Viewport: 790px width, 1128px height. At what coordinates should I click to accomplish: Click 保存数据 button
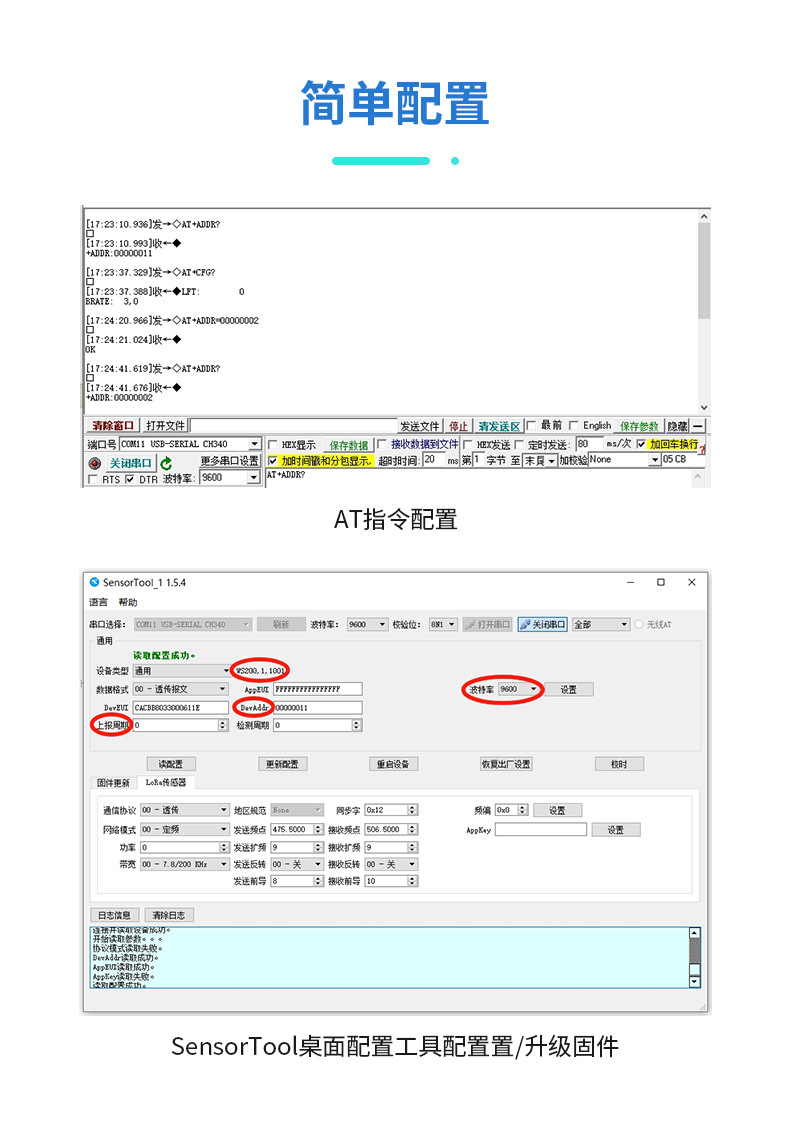click(x=348, y=445)
